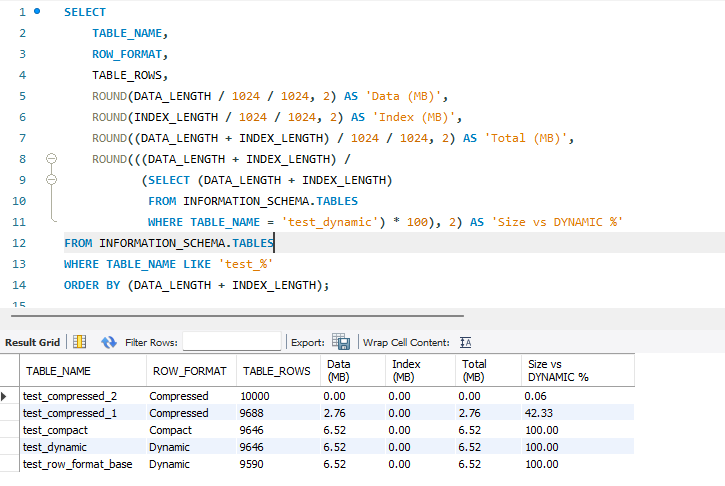Select the test_row_format_base cell
Screen dimensions: 725x486
(77, 464)
